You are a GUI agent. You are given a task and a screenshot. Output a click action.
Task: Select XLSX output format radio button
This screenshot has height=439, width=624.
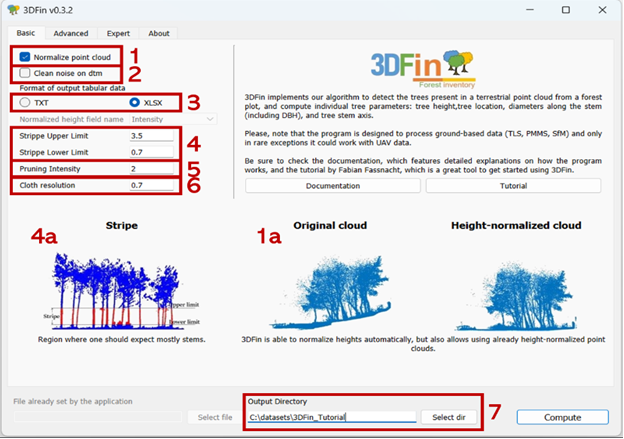tap(135, 102)
